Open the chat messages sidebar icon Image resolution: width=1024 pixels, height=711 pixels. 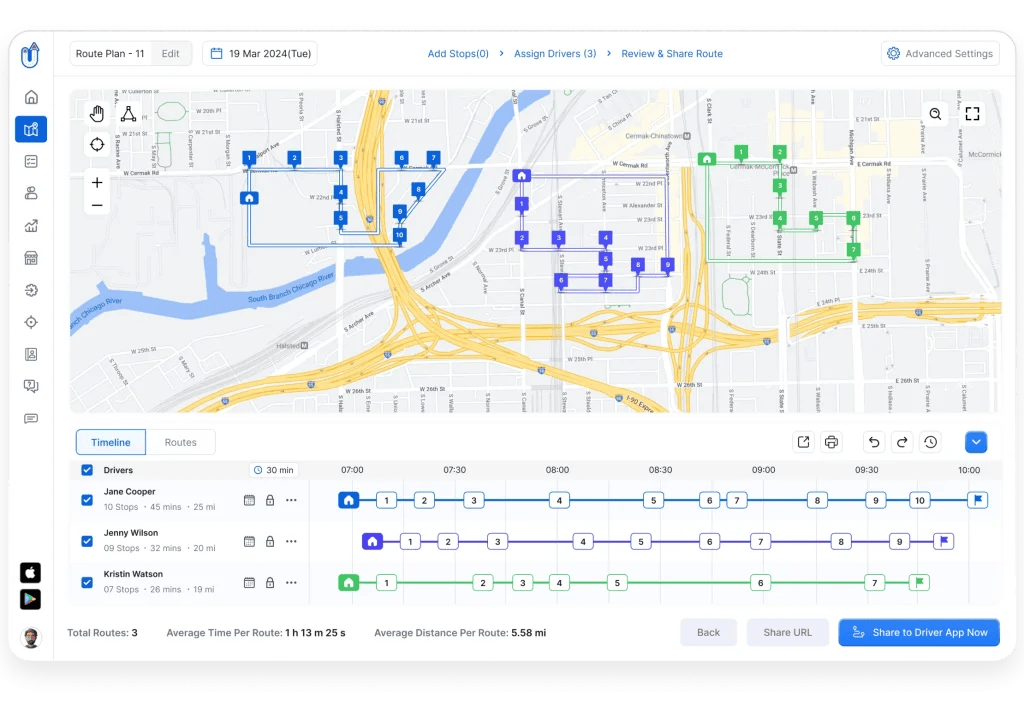click(x=31, y=419)
